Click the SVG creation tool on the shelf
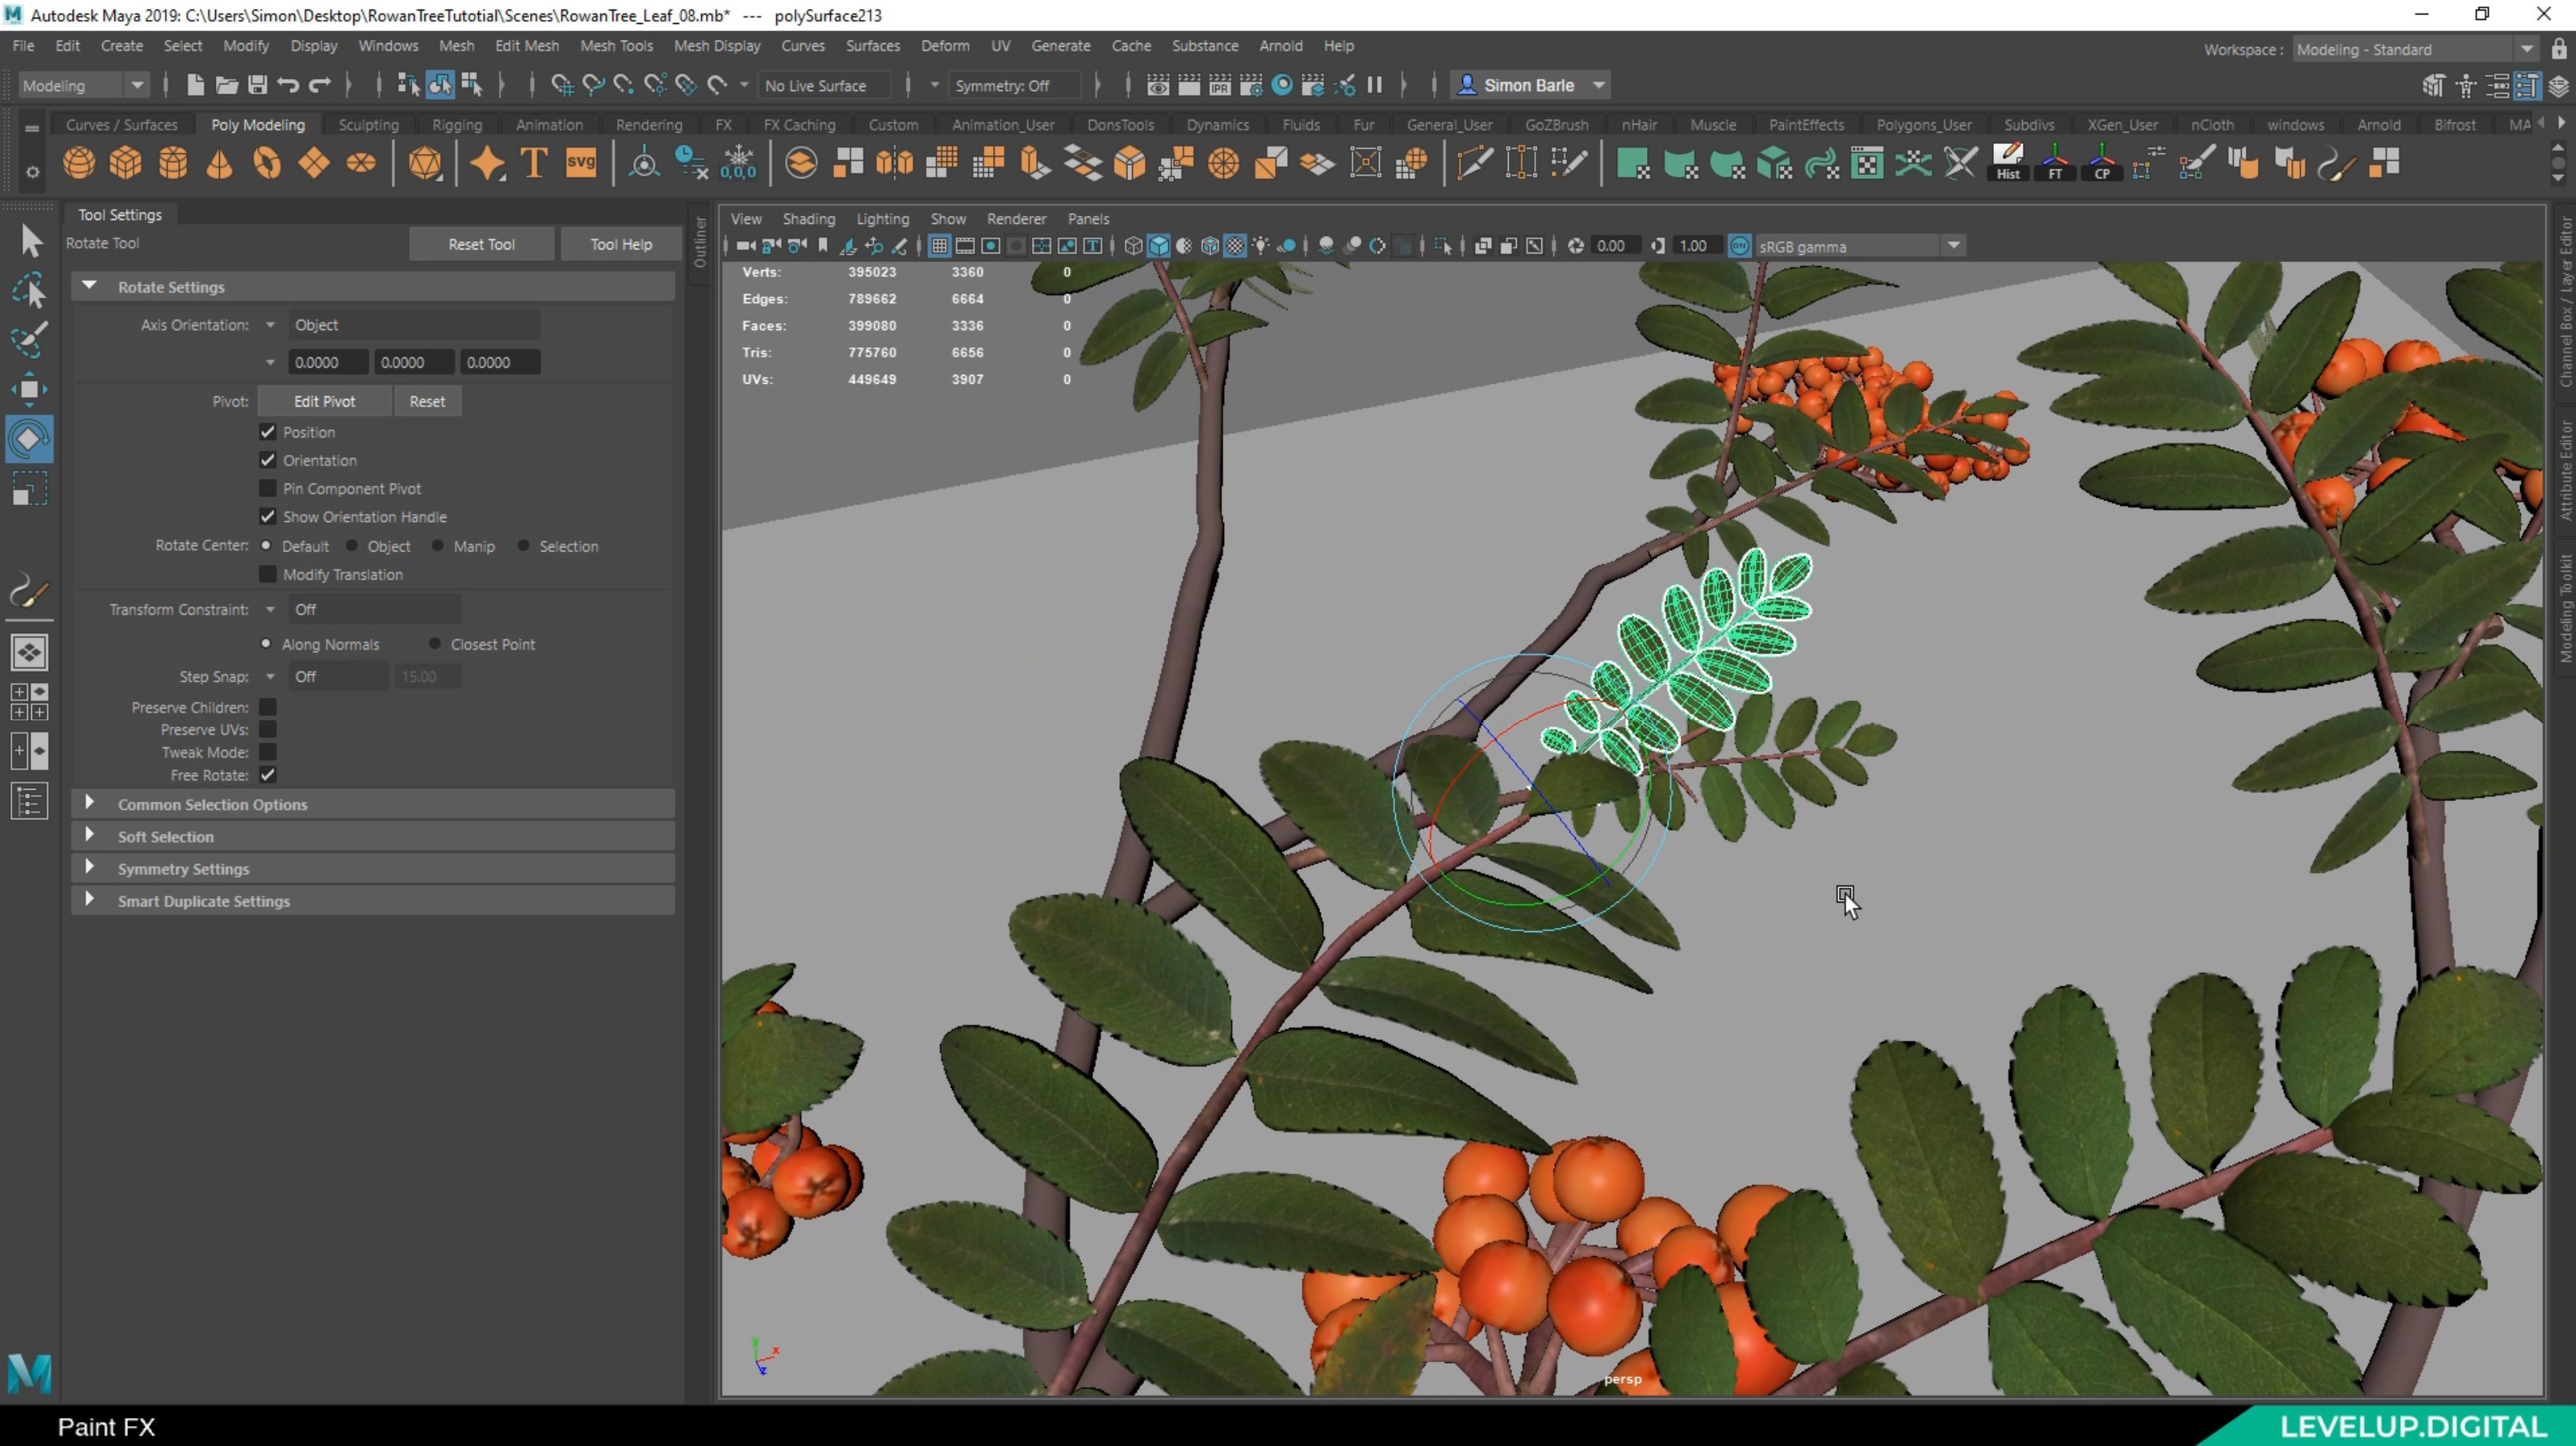 580,163
